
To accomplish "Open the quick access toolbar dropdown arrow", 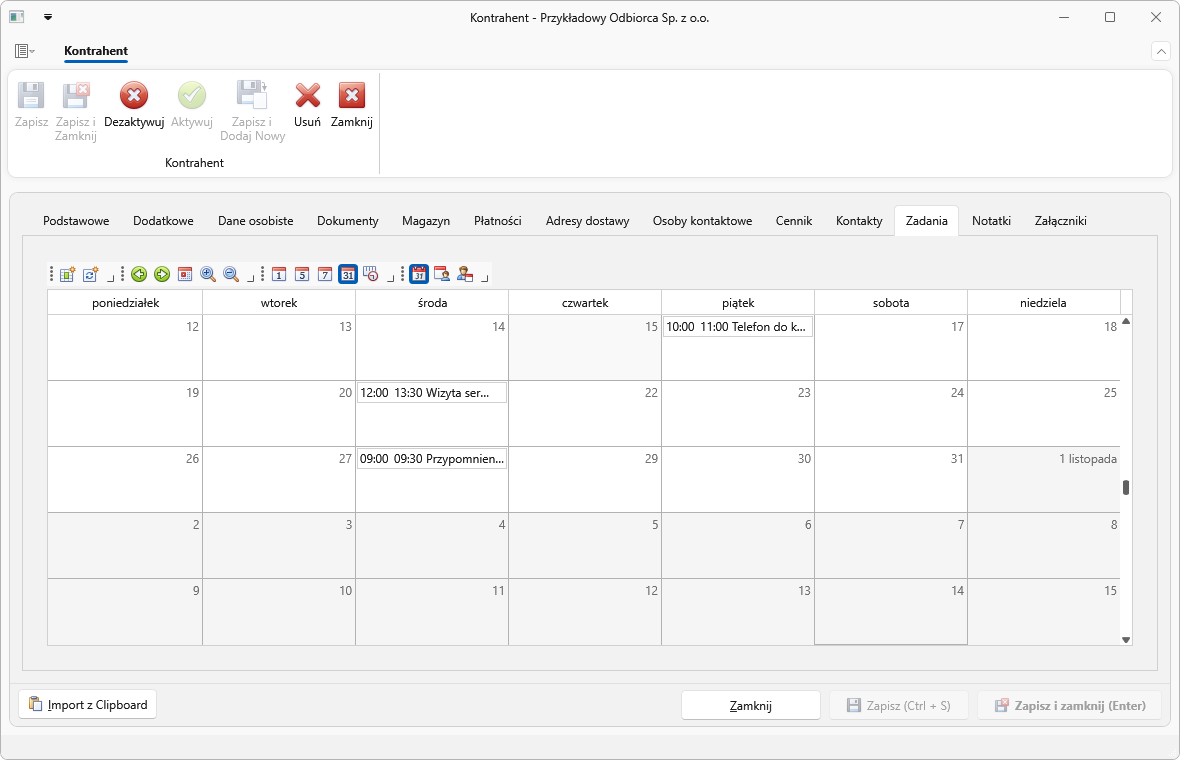I will click(48, 17).
